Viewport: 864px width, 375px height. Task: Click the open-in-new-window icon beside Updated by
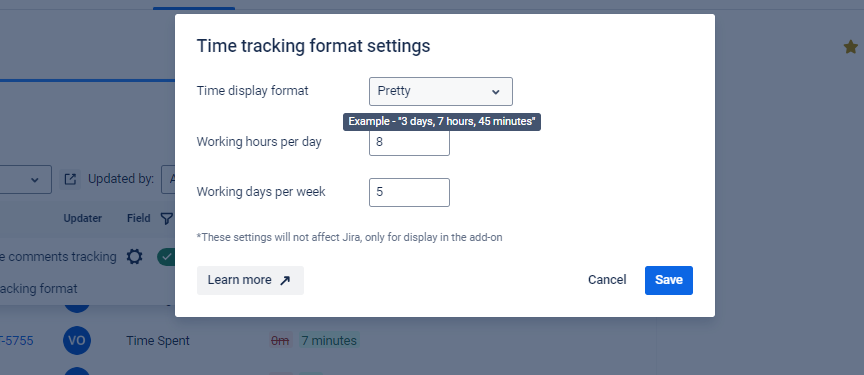point(70,180)
